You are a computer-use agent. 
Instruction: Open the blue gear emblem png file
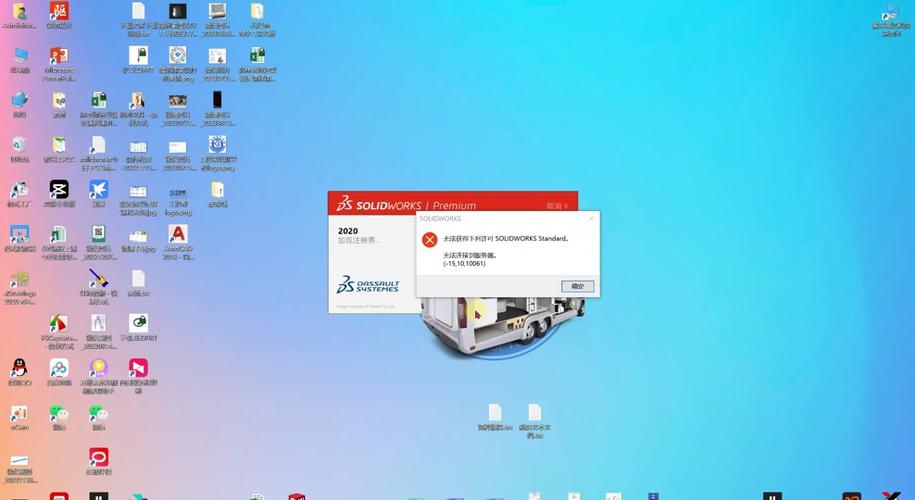tap(218, 153)
